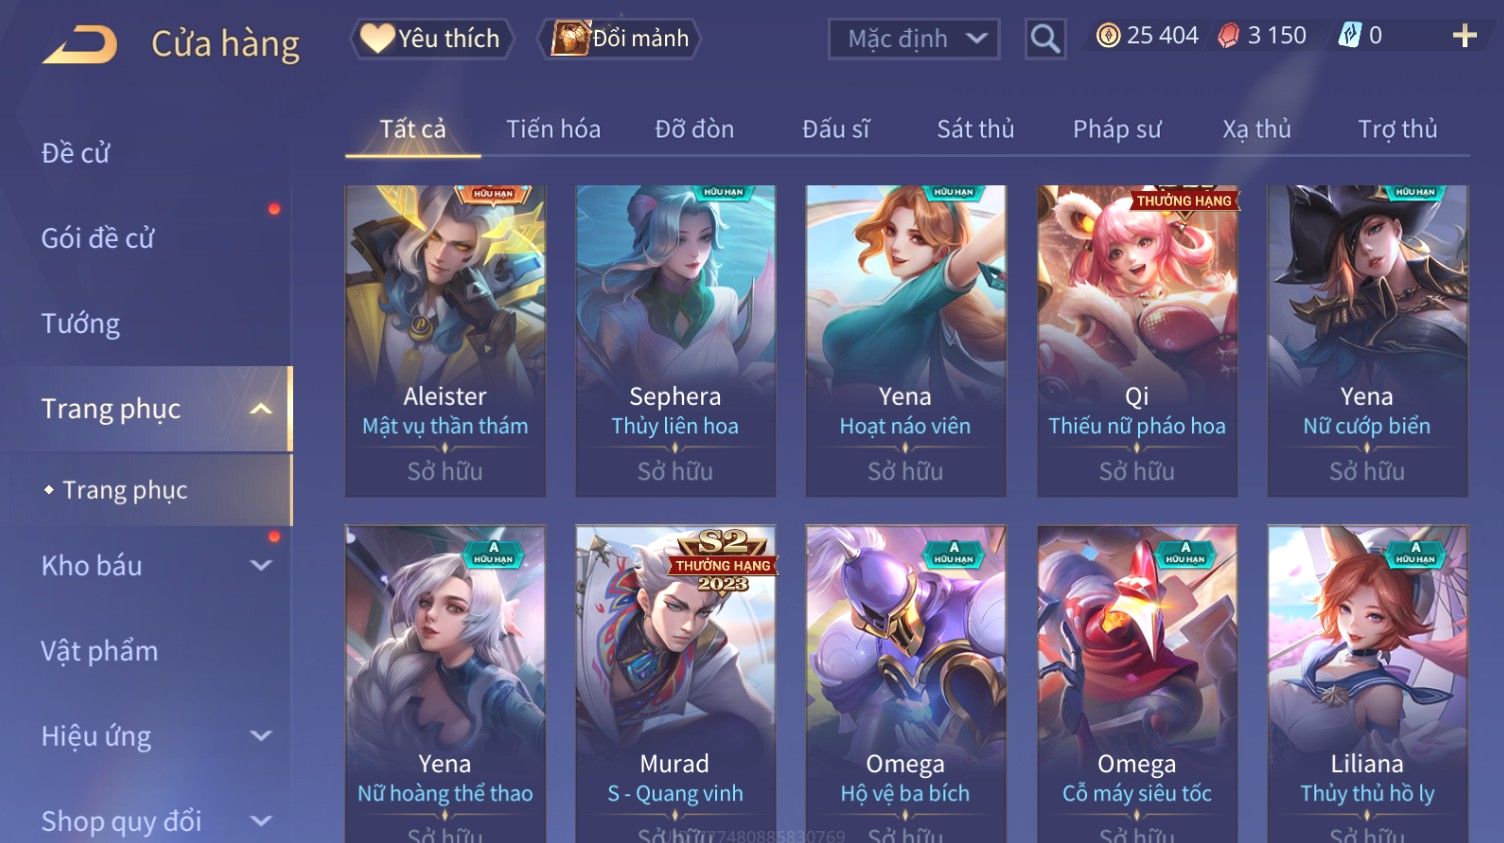The height and width of the screenshot is (843, 1504).
Task: Switch to the Tiến hóa tab
Action: click(x=553, y=129)
